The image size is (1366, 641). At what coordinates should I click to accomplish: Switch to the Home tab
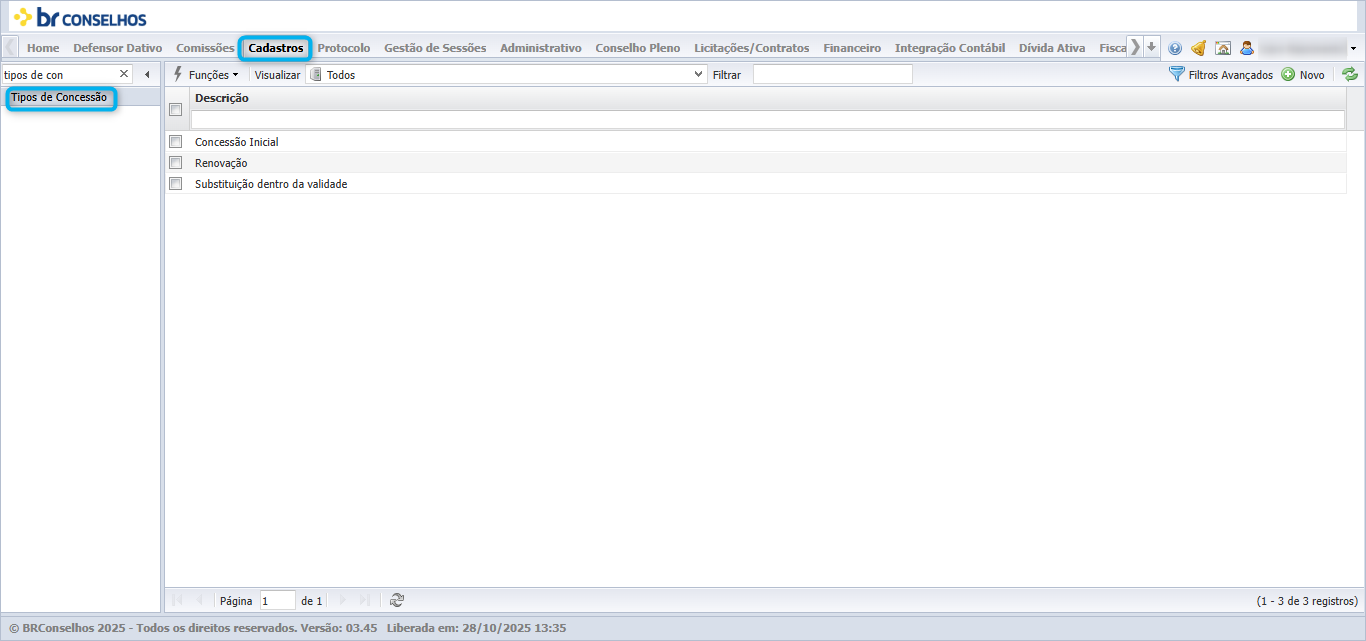43,48
